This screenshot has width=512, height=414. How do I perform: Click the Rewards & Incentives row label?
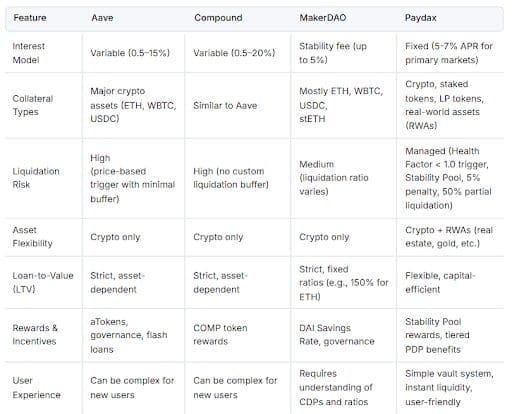pyautogui.click(x=35, y=335)
